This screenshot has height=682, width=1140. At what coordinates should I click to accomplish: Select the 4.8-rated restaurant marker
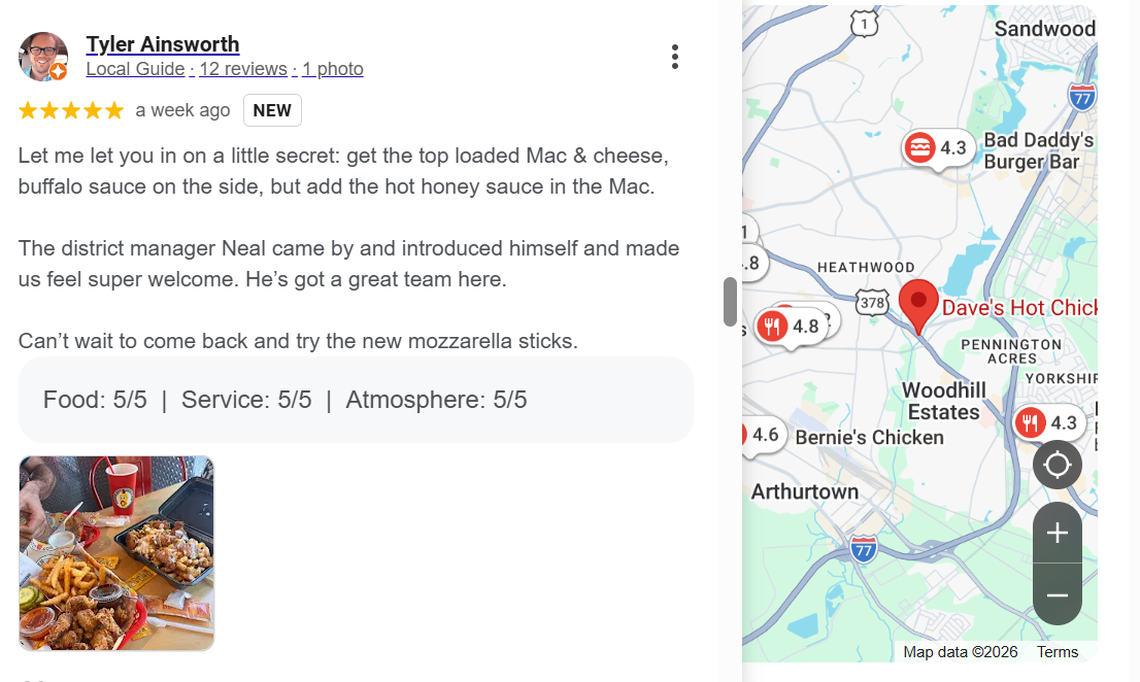pyautogui.click(x=790, y=322)
